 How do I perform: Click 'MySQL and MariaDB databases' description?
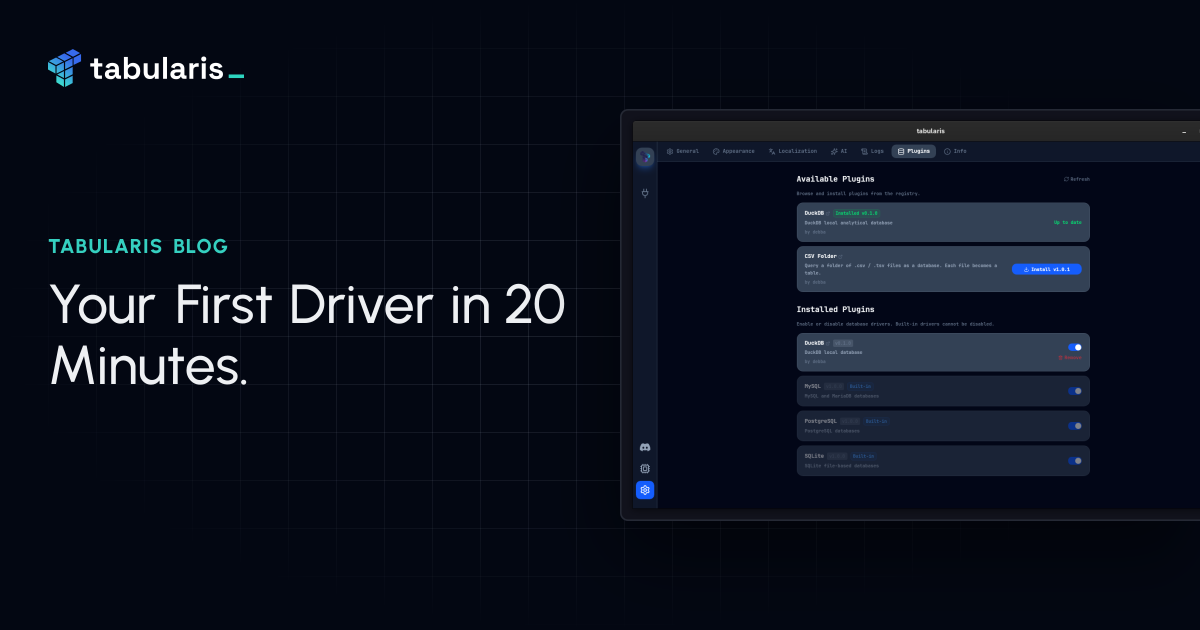click(x=842, y=395)
